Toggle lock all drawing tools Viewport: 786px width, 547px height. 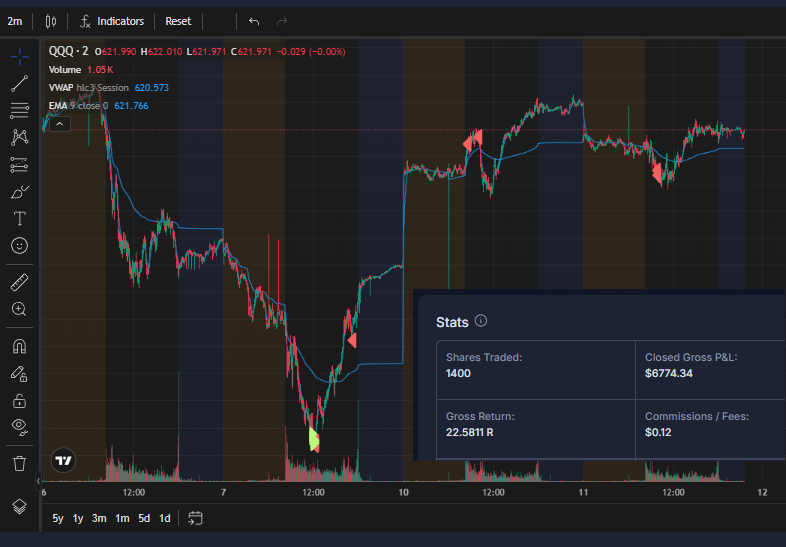point(20,401)
